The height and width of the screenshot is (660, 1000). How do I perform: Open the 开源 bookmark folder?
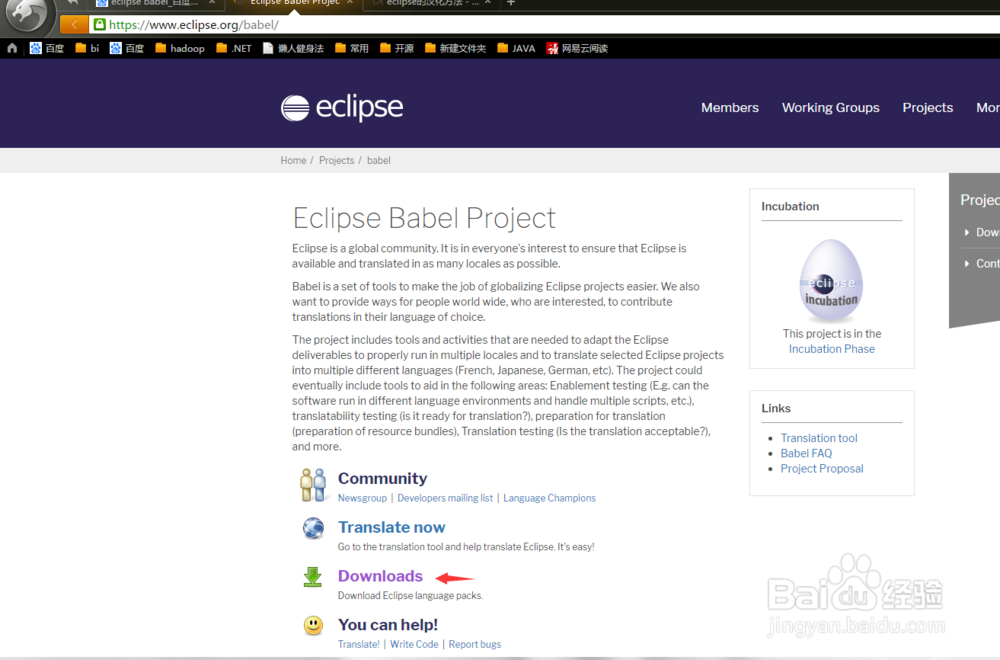[x=397, y=48]
